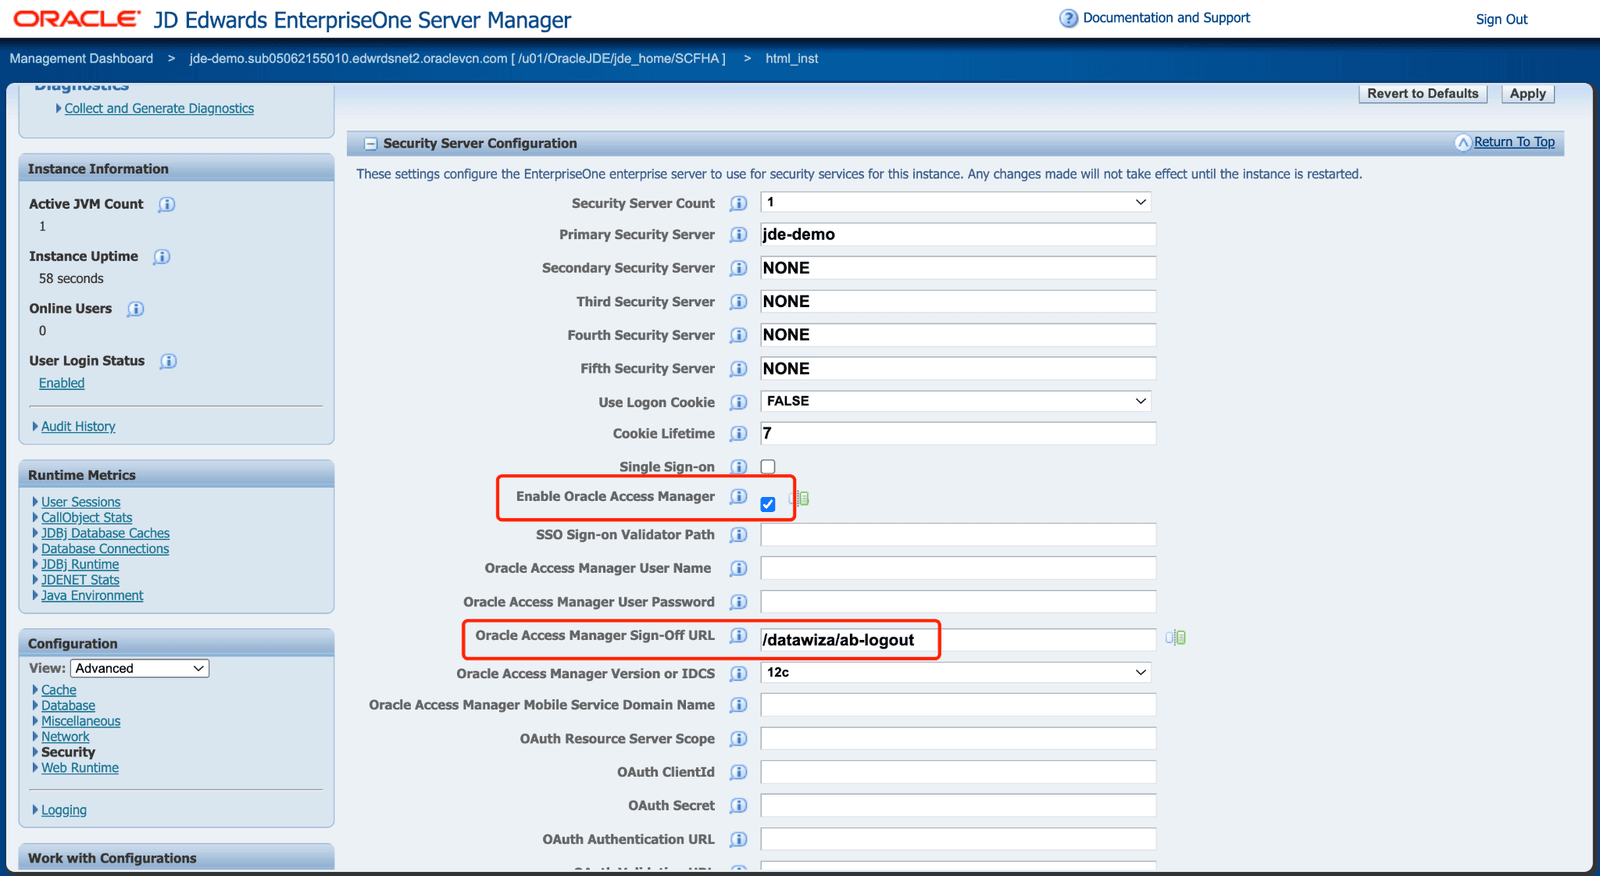Viewport: 1600px width, 876px height.
Task: Show info for Oracle Access Manager User Password
Action: [738, 602]
